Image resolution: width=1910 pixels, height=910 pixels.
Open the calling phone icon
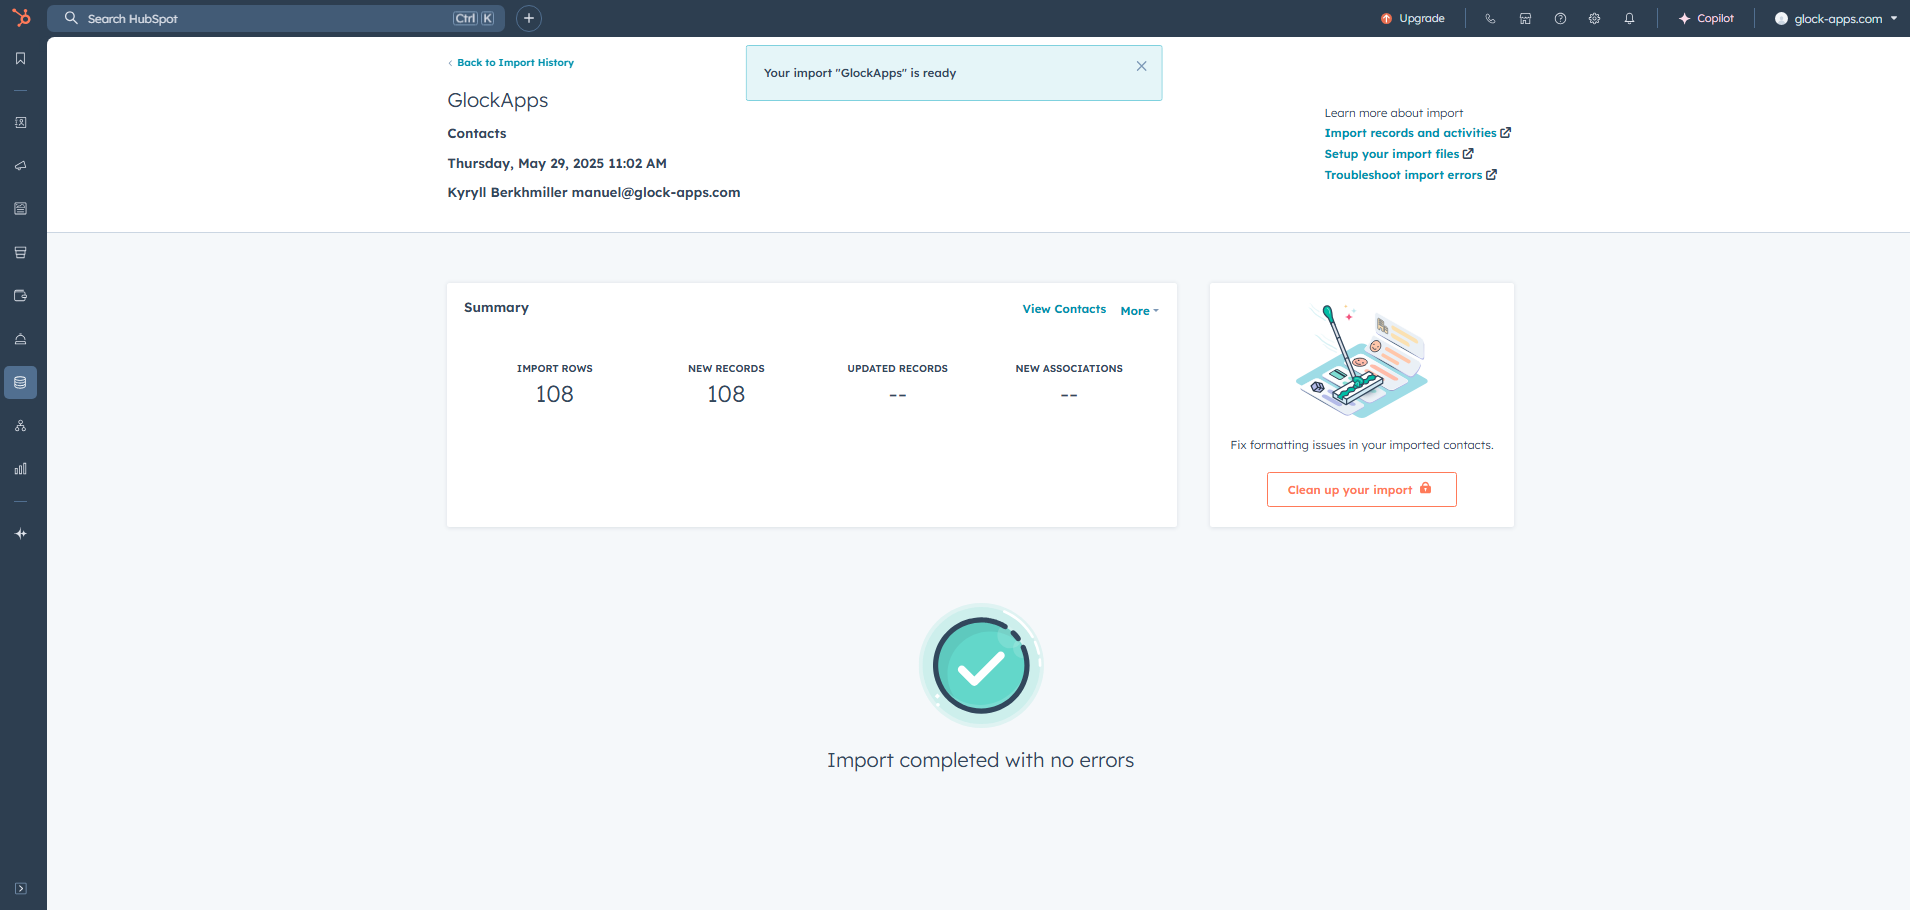(x=1490, y=18)
